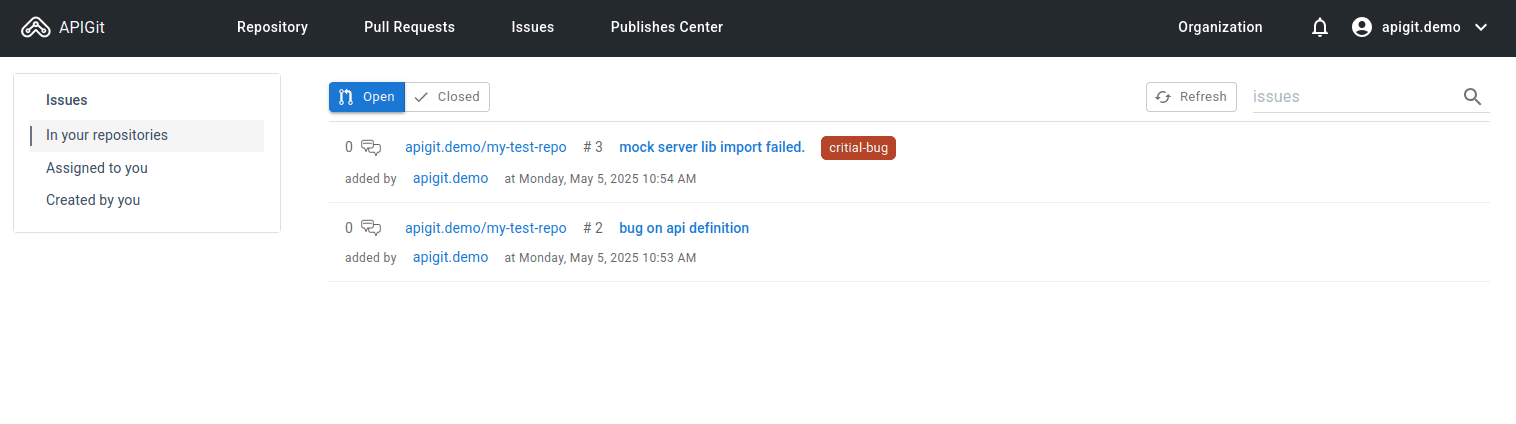Switch to Closed issues tab

point(447,97)
